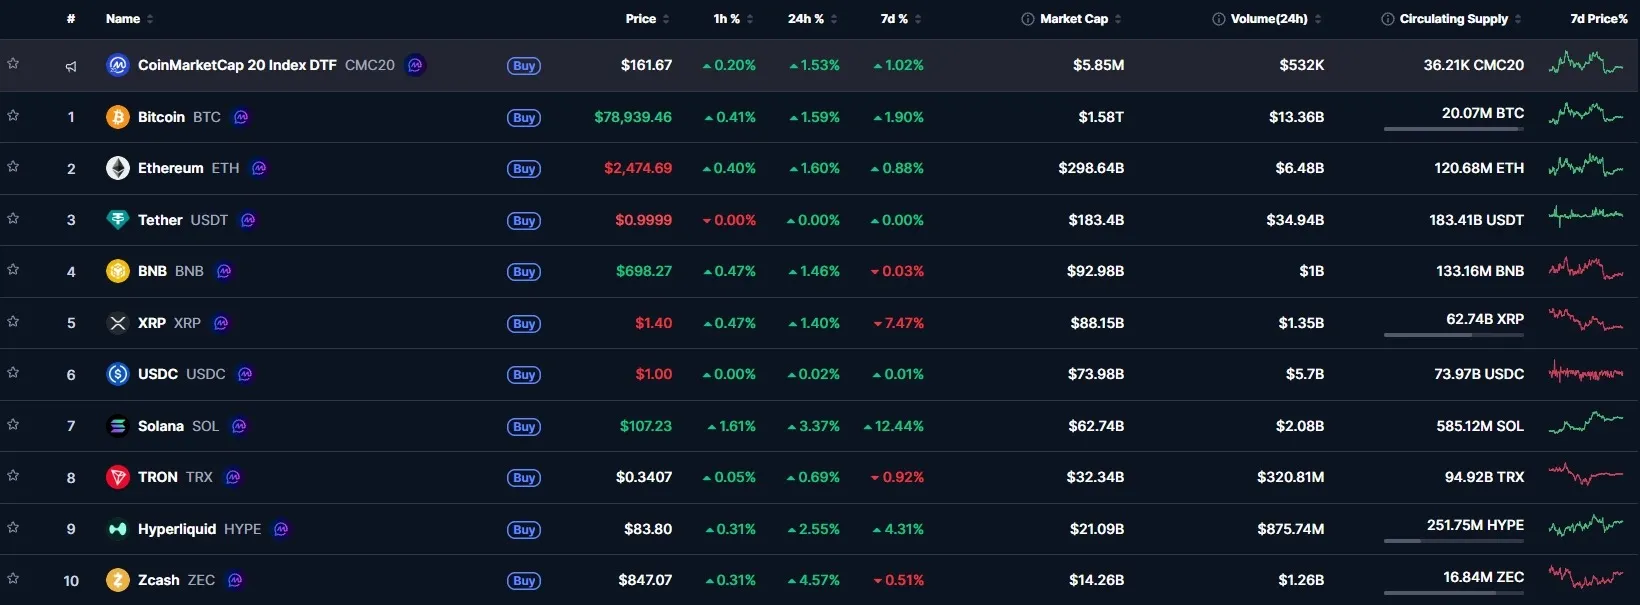This screenshot has width=1640, height=605.
Task: Sort by Volume(24h) column
Action: [1276, 19]
